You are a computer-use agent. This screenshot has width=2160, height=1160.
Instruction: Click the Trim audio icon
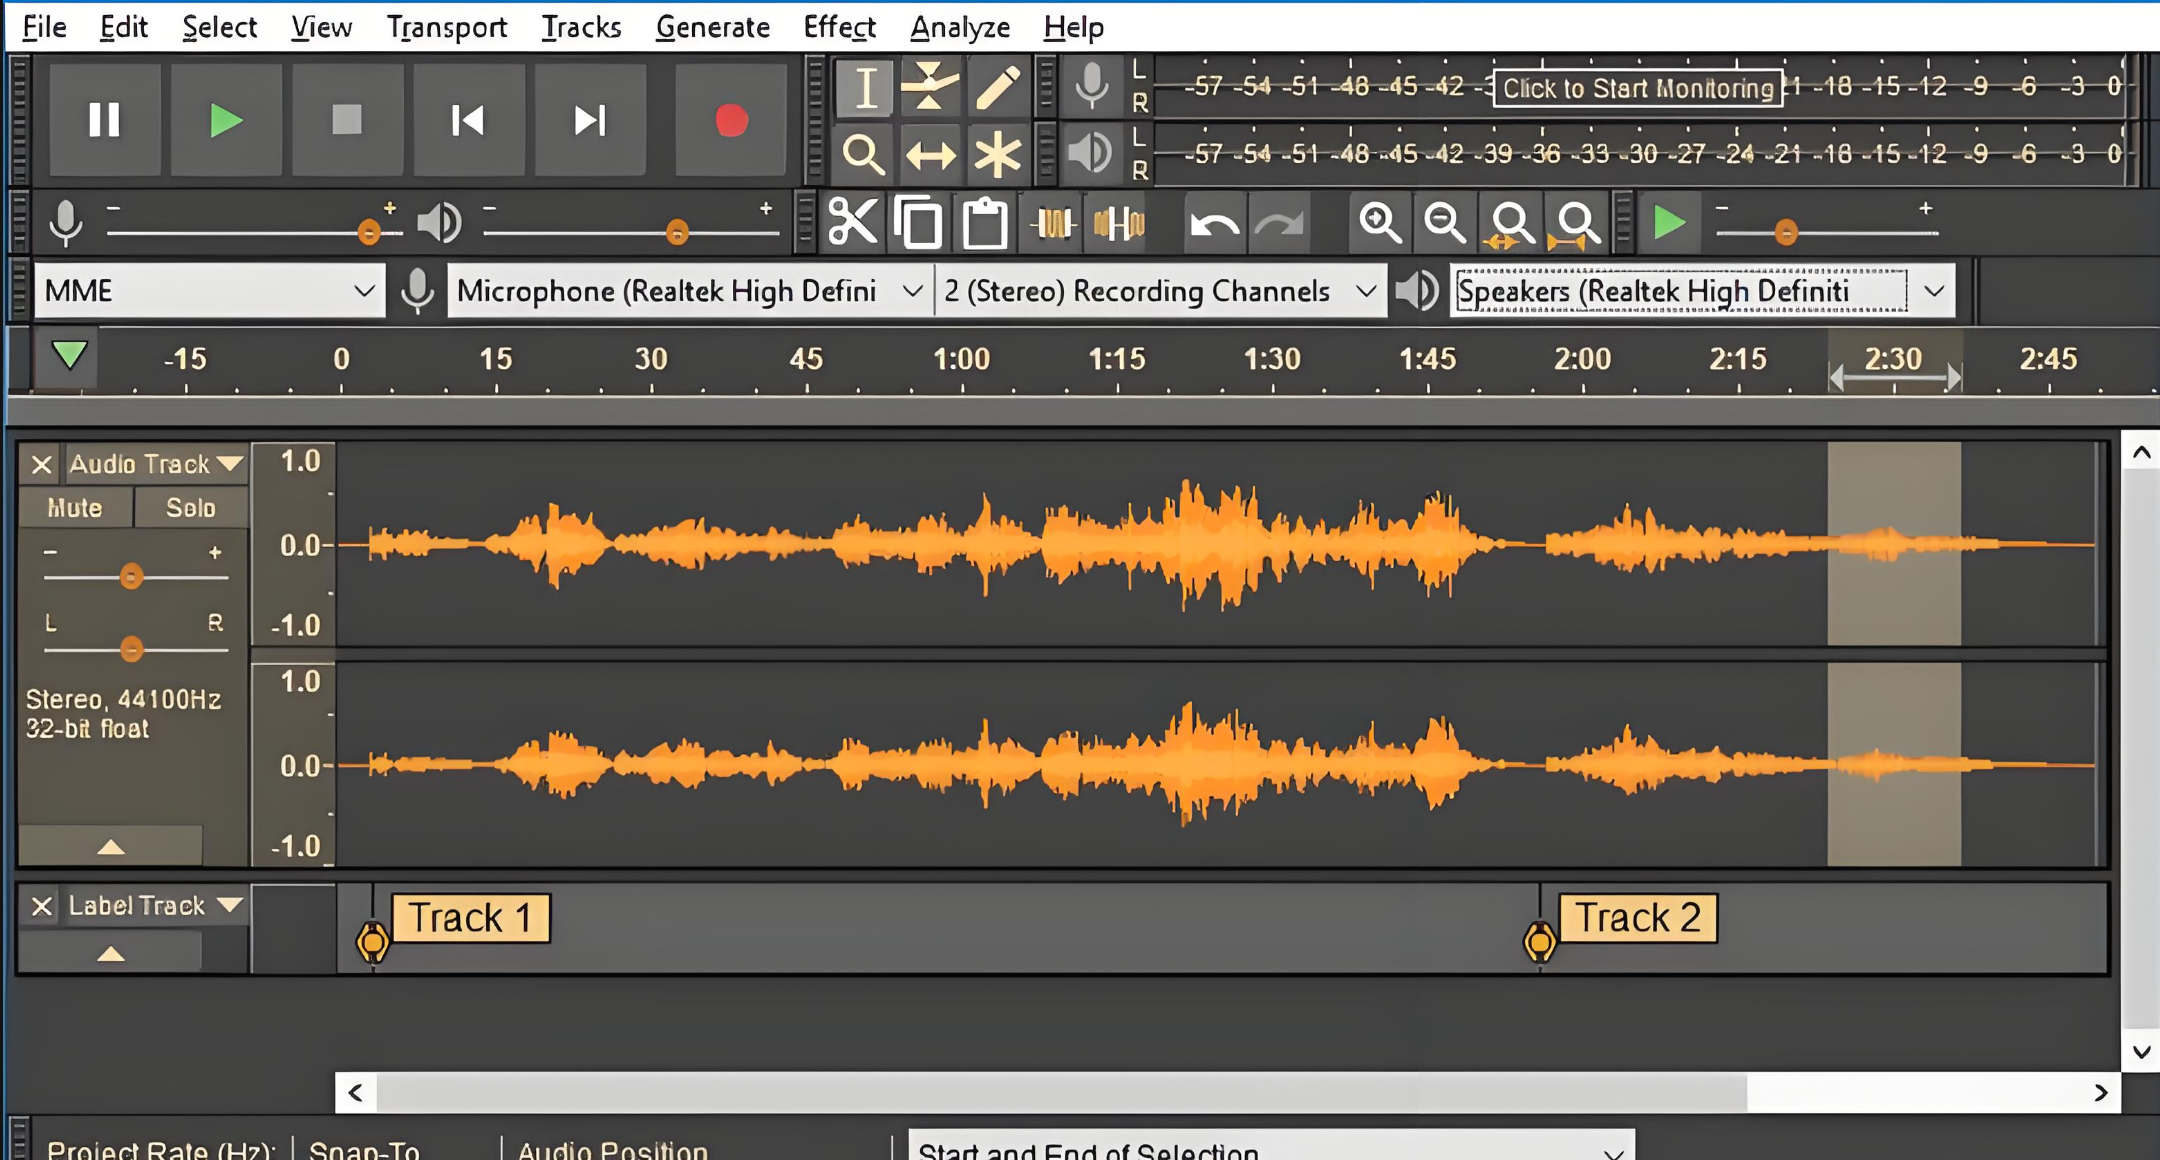tap(1053, 222)
